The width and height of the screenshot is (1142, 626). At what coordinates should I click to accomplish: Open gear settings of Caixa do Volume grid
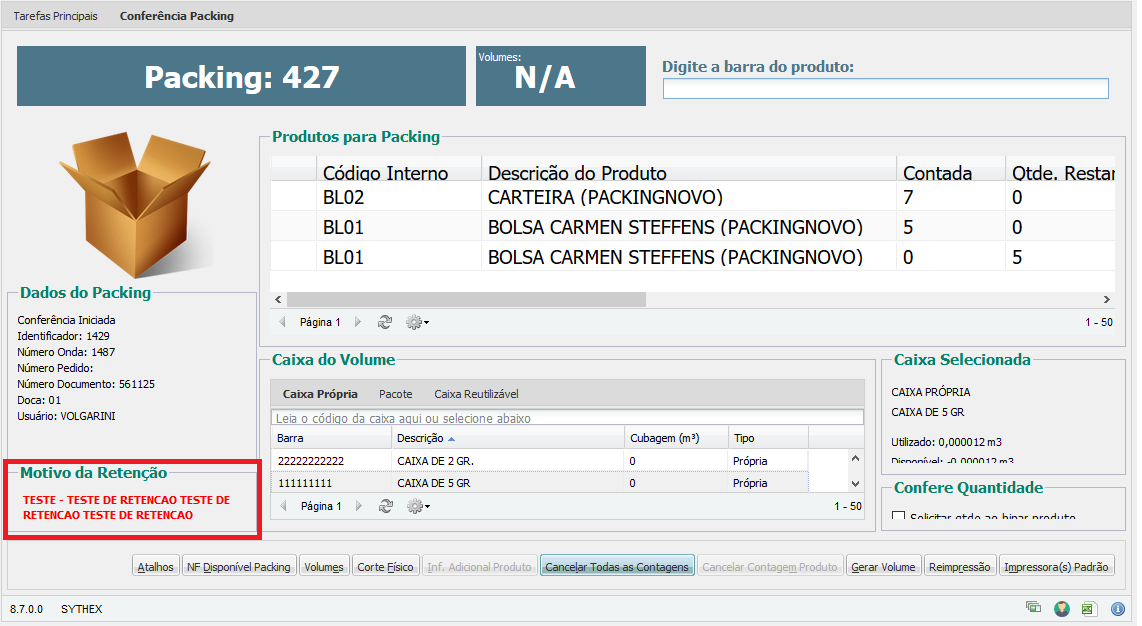click(x=417, y=506)
